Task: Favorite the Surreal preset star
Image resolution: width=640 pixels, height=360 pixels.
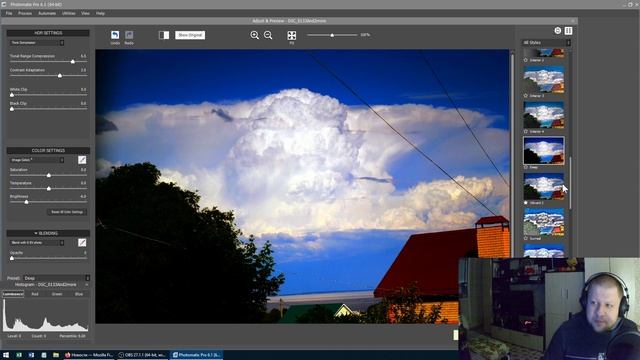Action: [x=526, y=238]
